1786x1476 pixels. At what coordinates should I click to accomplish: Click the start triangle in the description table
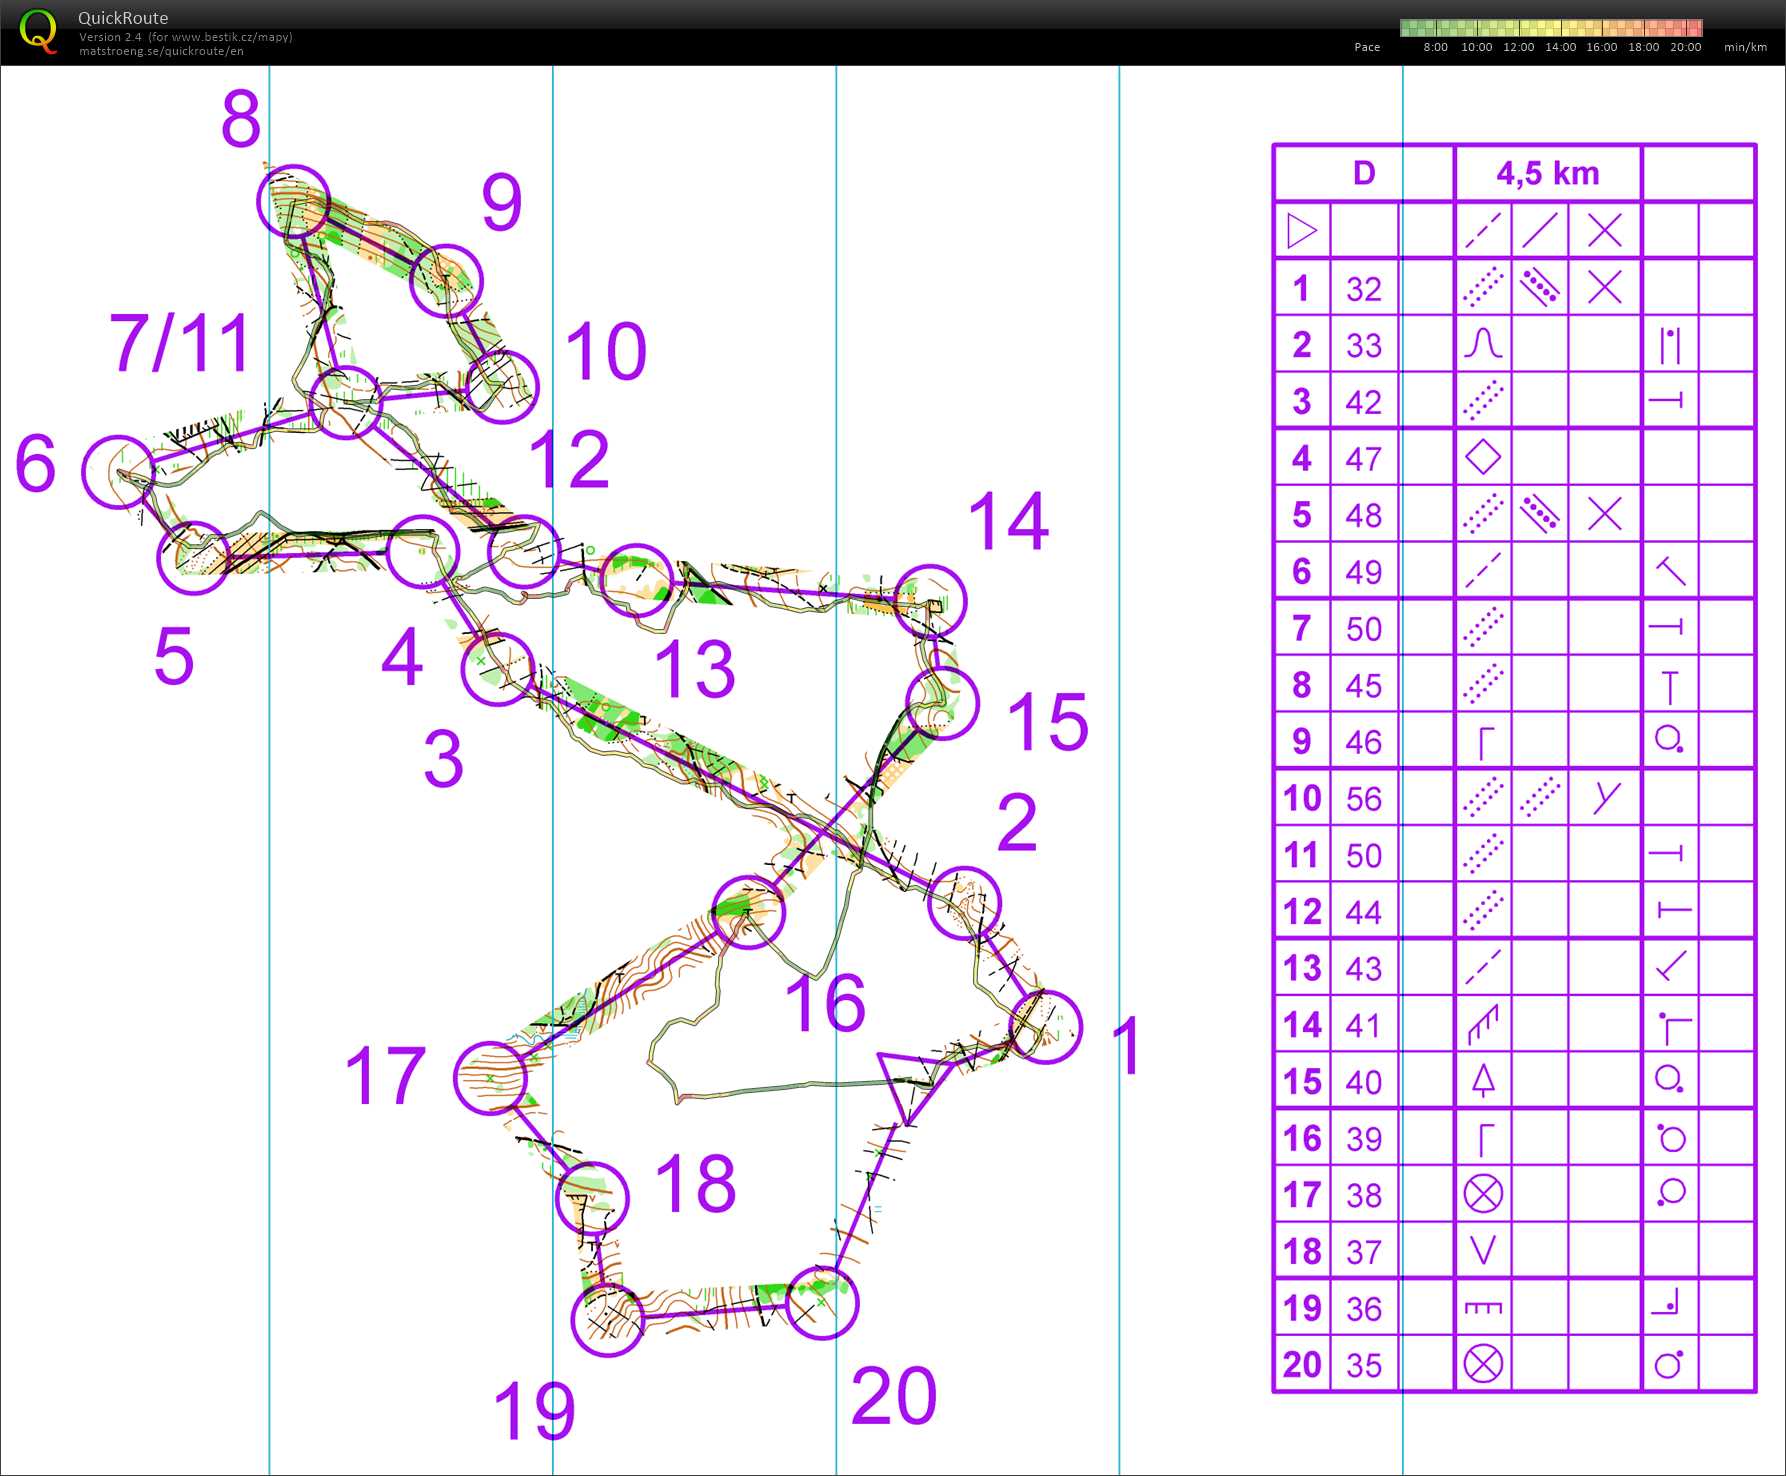point(1302,231)
